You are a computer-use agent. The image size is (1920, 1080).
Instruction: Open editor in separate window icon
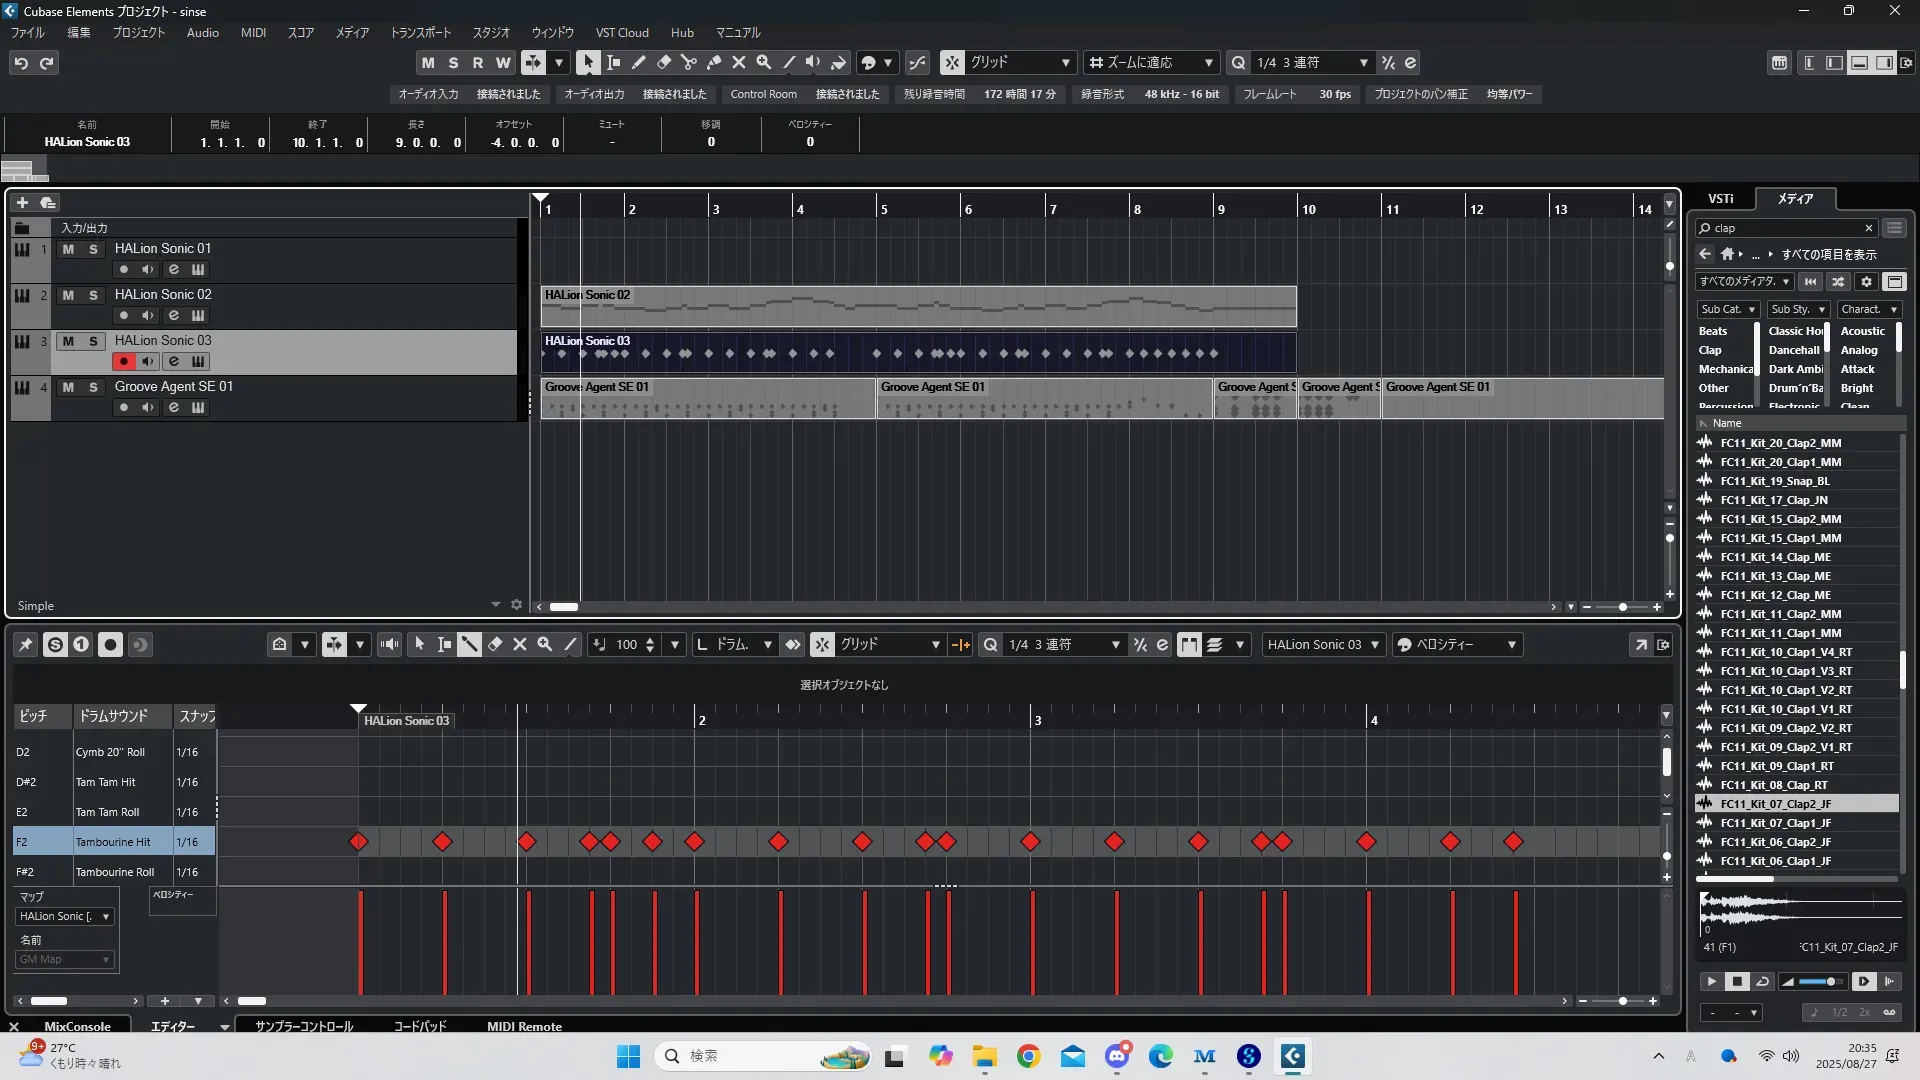pyautogui.click(x=1641, y=645)
